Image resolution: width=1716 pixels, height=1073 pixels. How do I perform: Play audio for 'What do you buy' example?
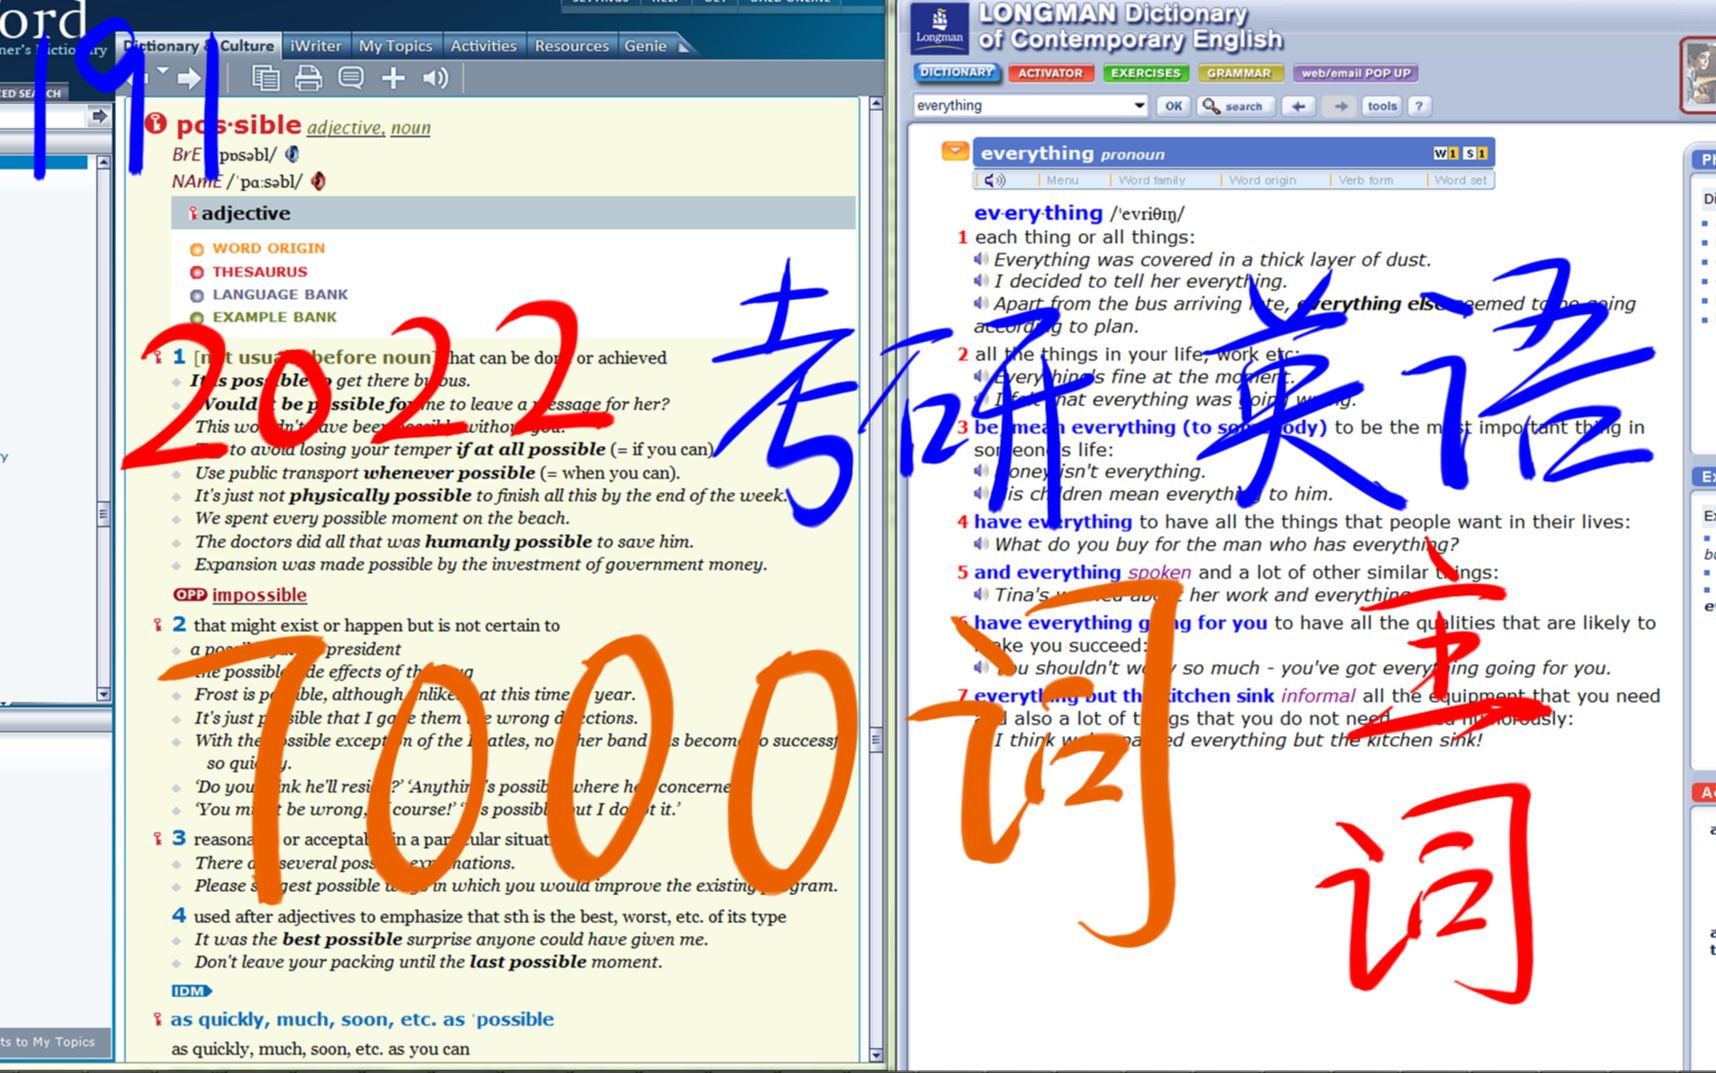(x=981, y=544)
